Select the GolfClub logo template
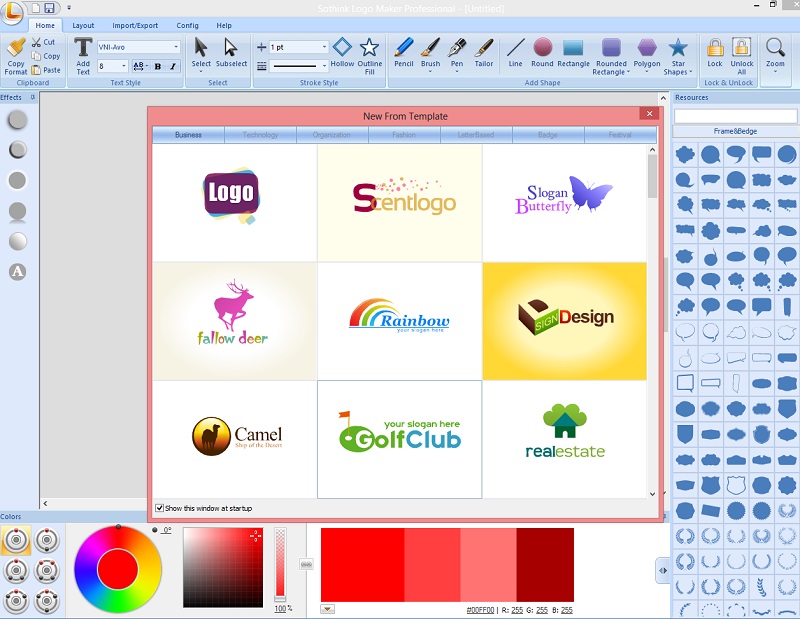Image resolution: width=800 pixels, height=619 pixels. coord(399,438)
